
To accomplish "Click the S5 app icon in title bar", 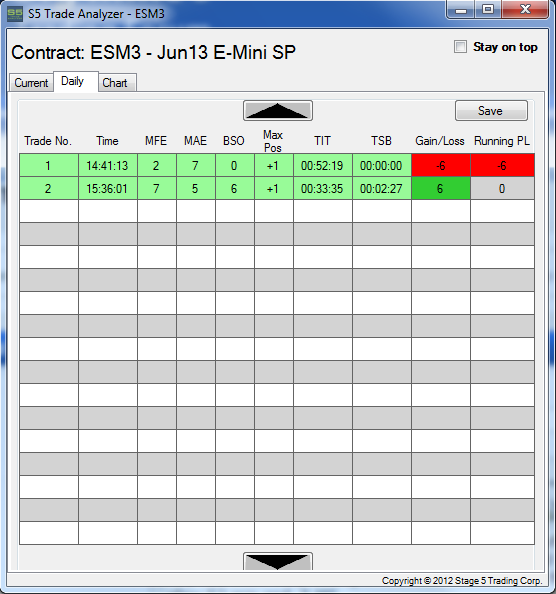I will [x=15, y=14].
